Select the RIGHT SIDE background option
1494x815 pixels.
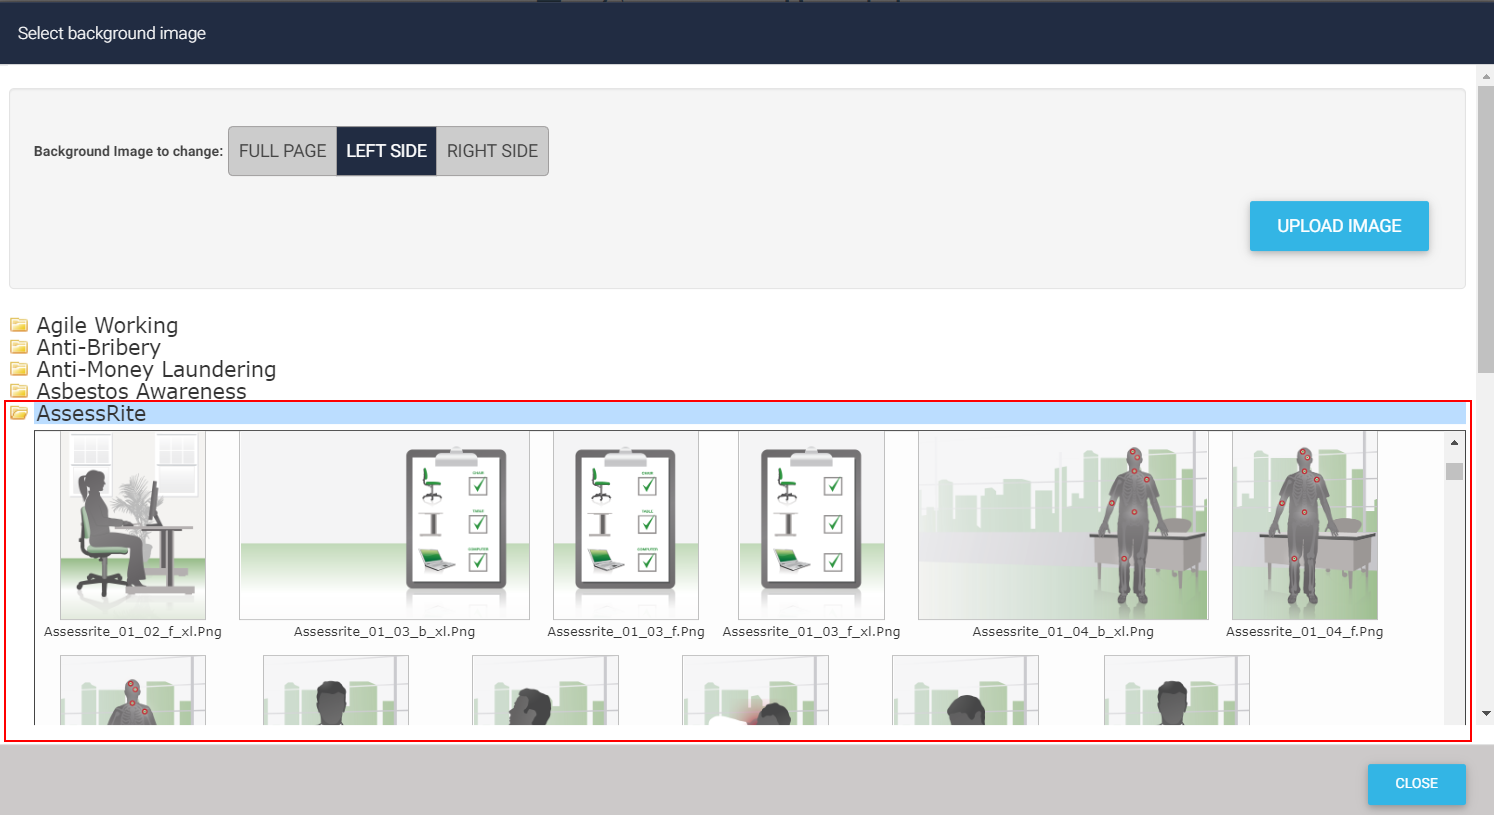[492, 151]
